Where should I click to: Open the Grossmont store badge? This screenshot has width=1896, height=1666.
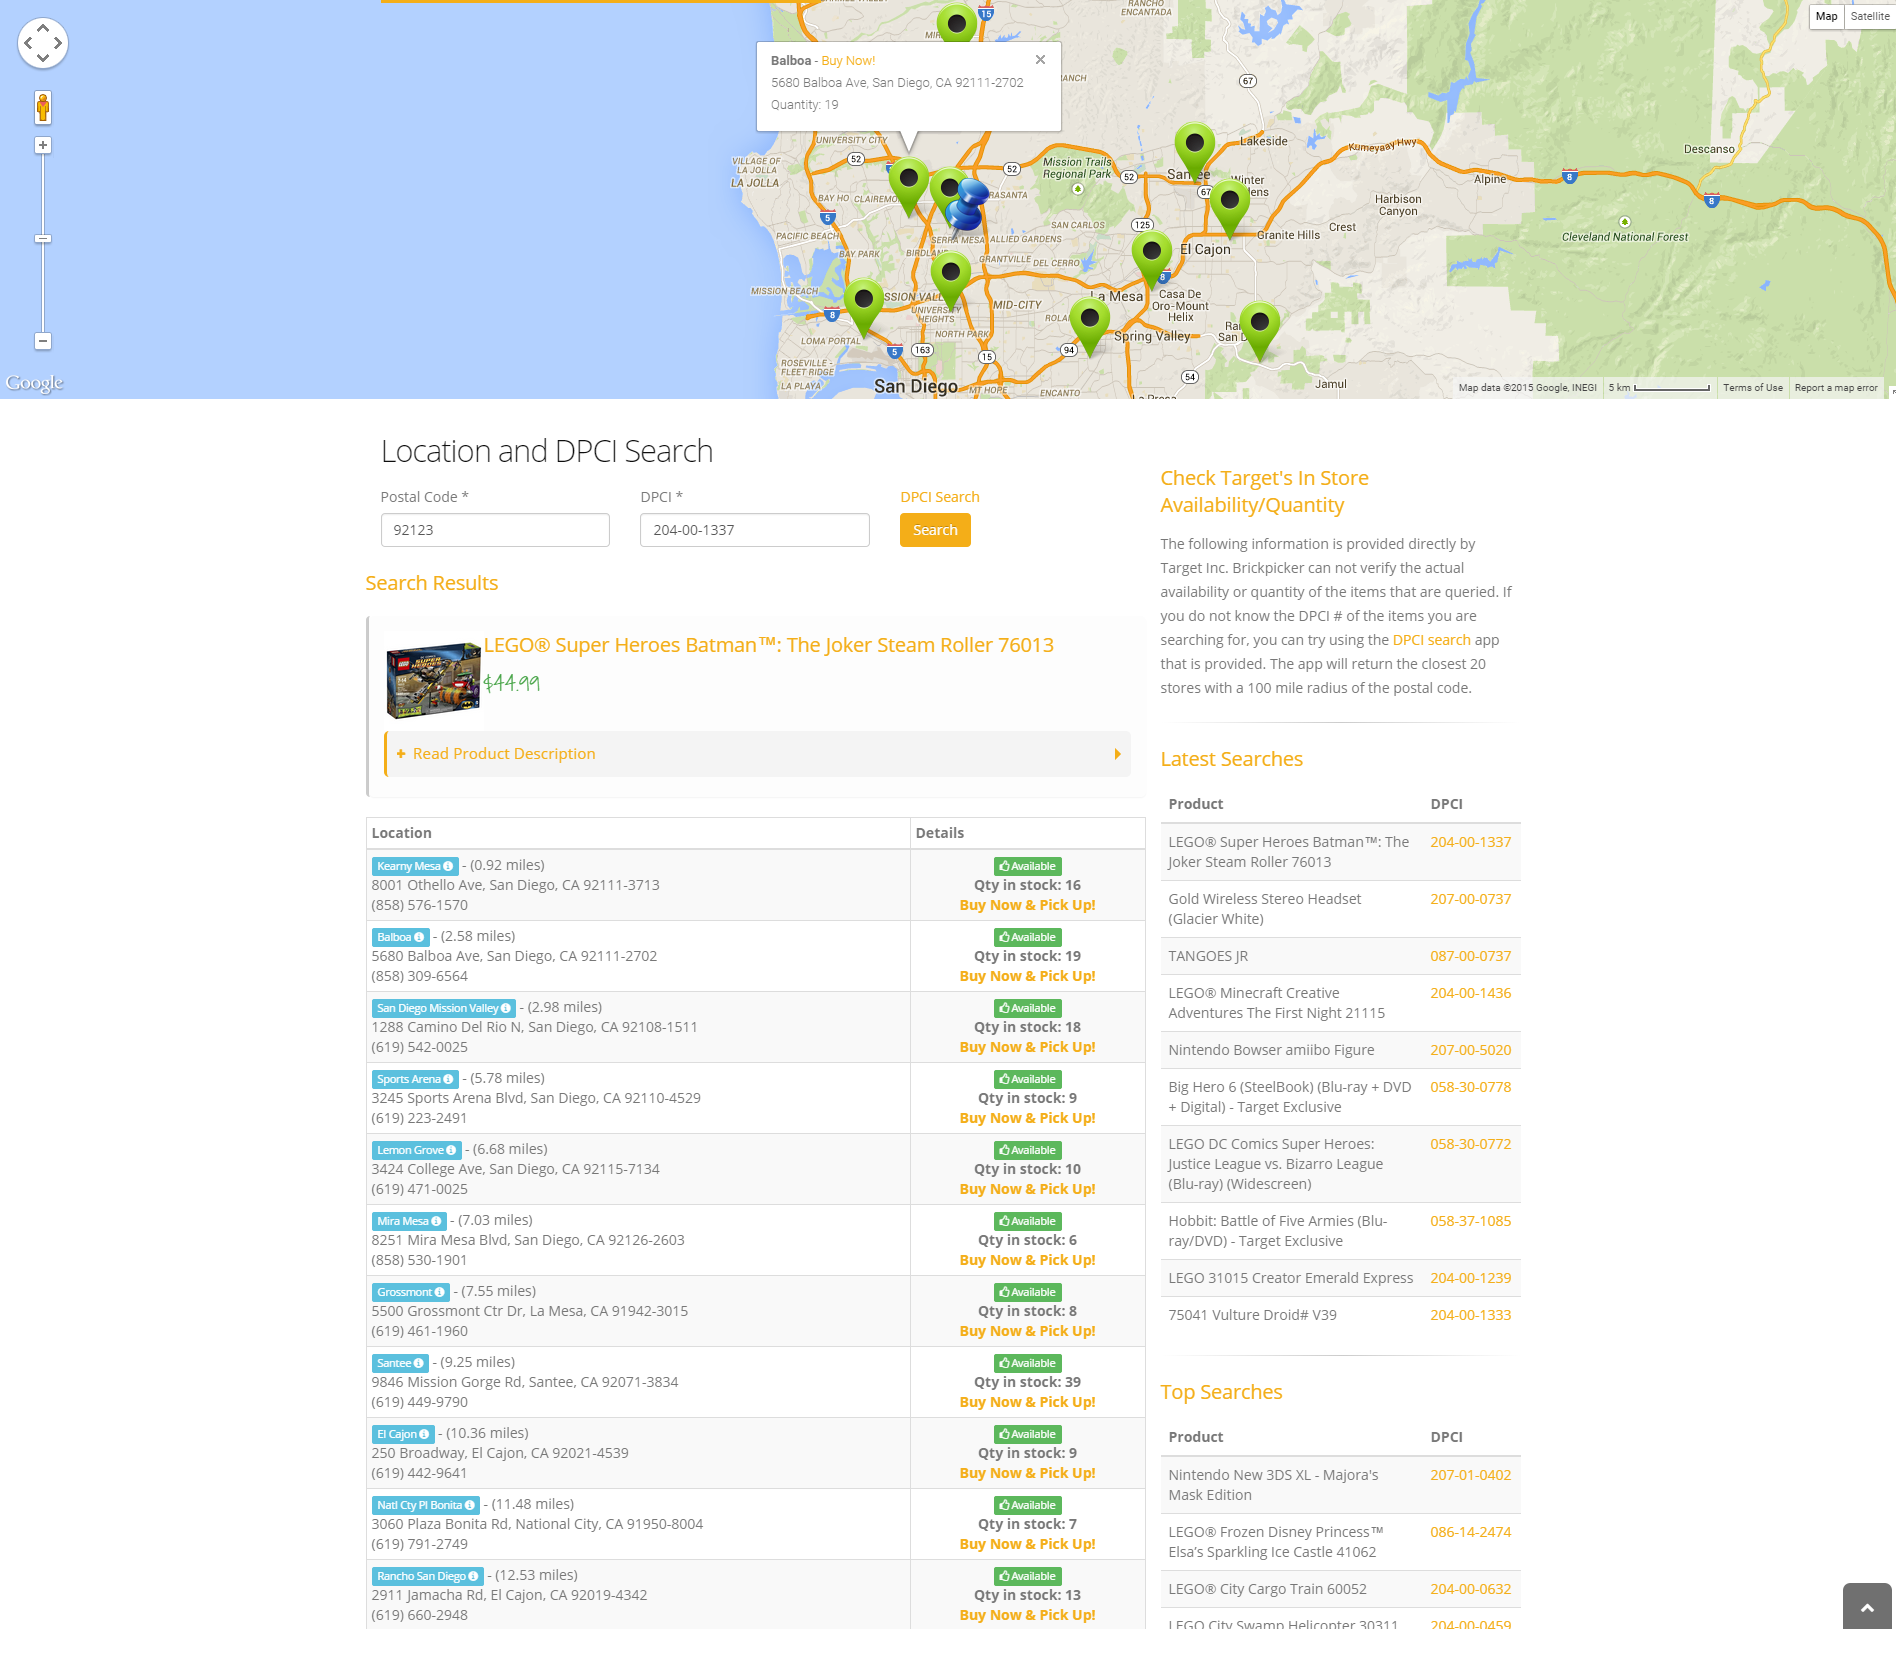pos(411,1292)
